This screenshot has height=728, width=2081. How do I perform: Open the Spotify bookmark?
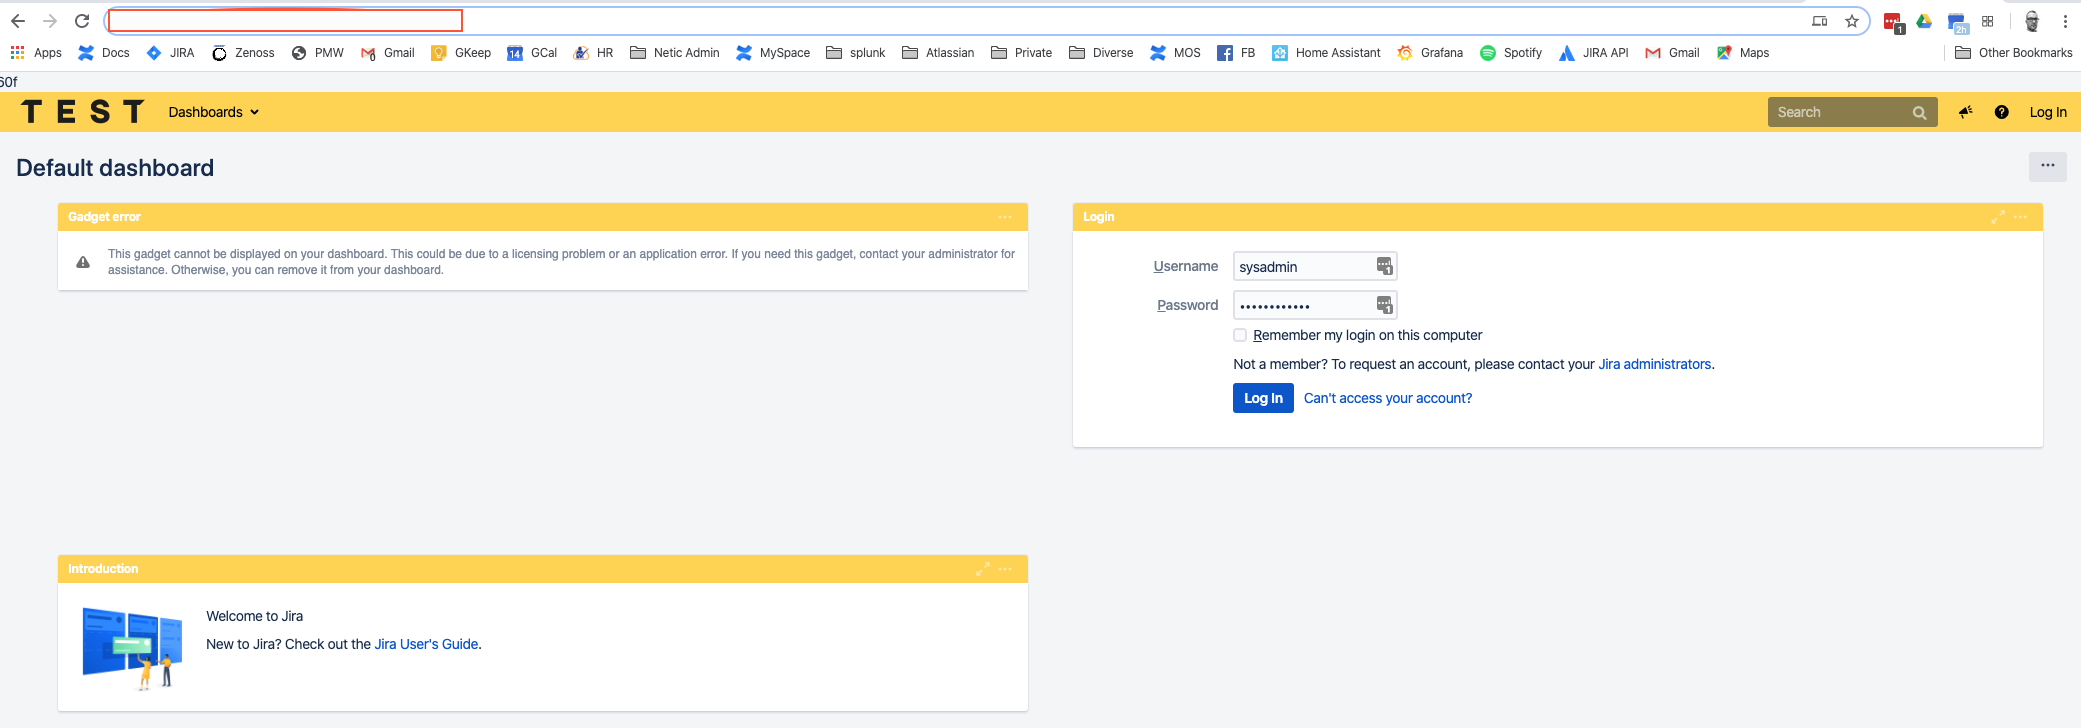click(x=1511, y=53)
